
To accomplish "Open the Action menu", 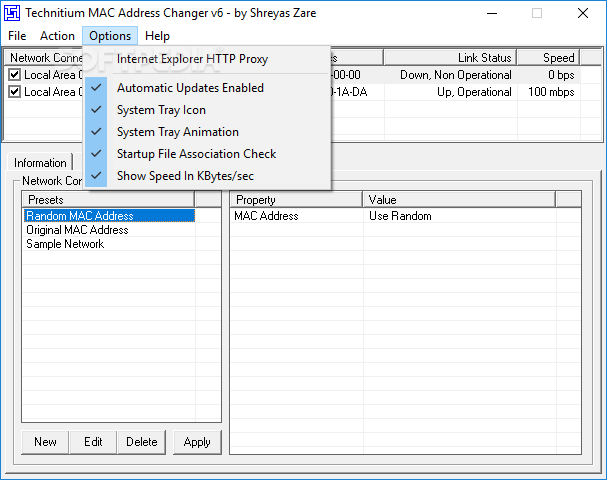I will pos(57,36).
